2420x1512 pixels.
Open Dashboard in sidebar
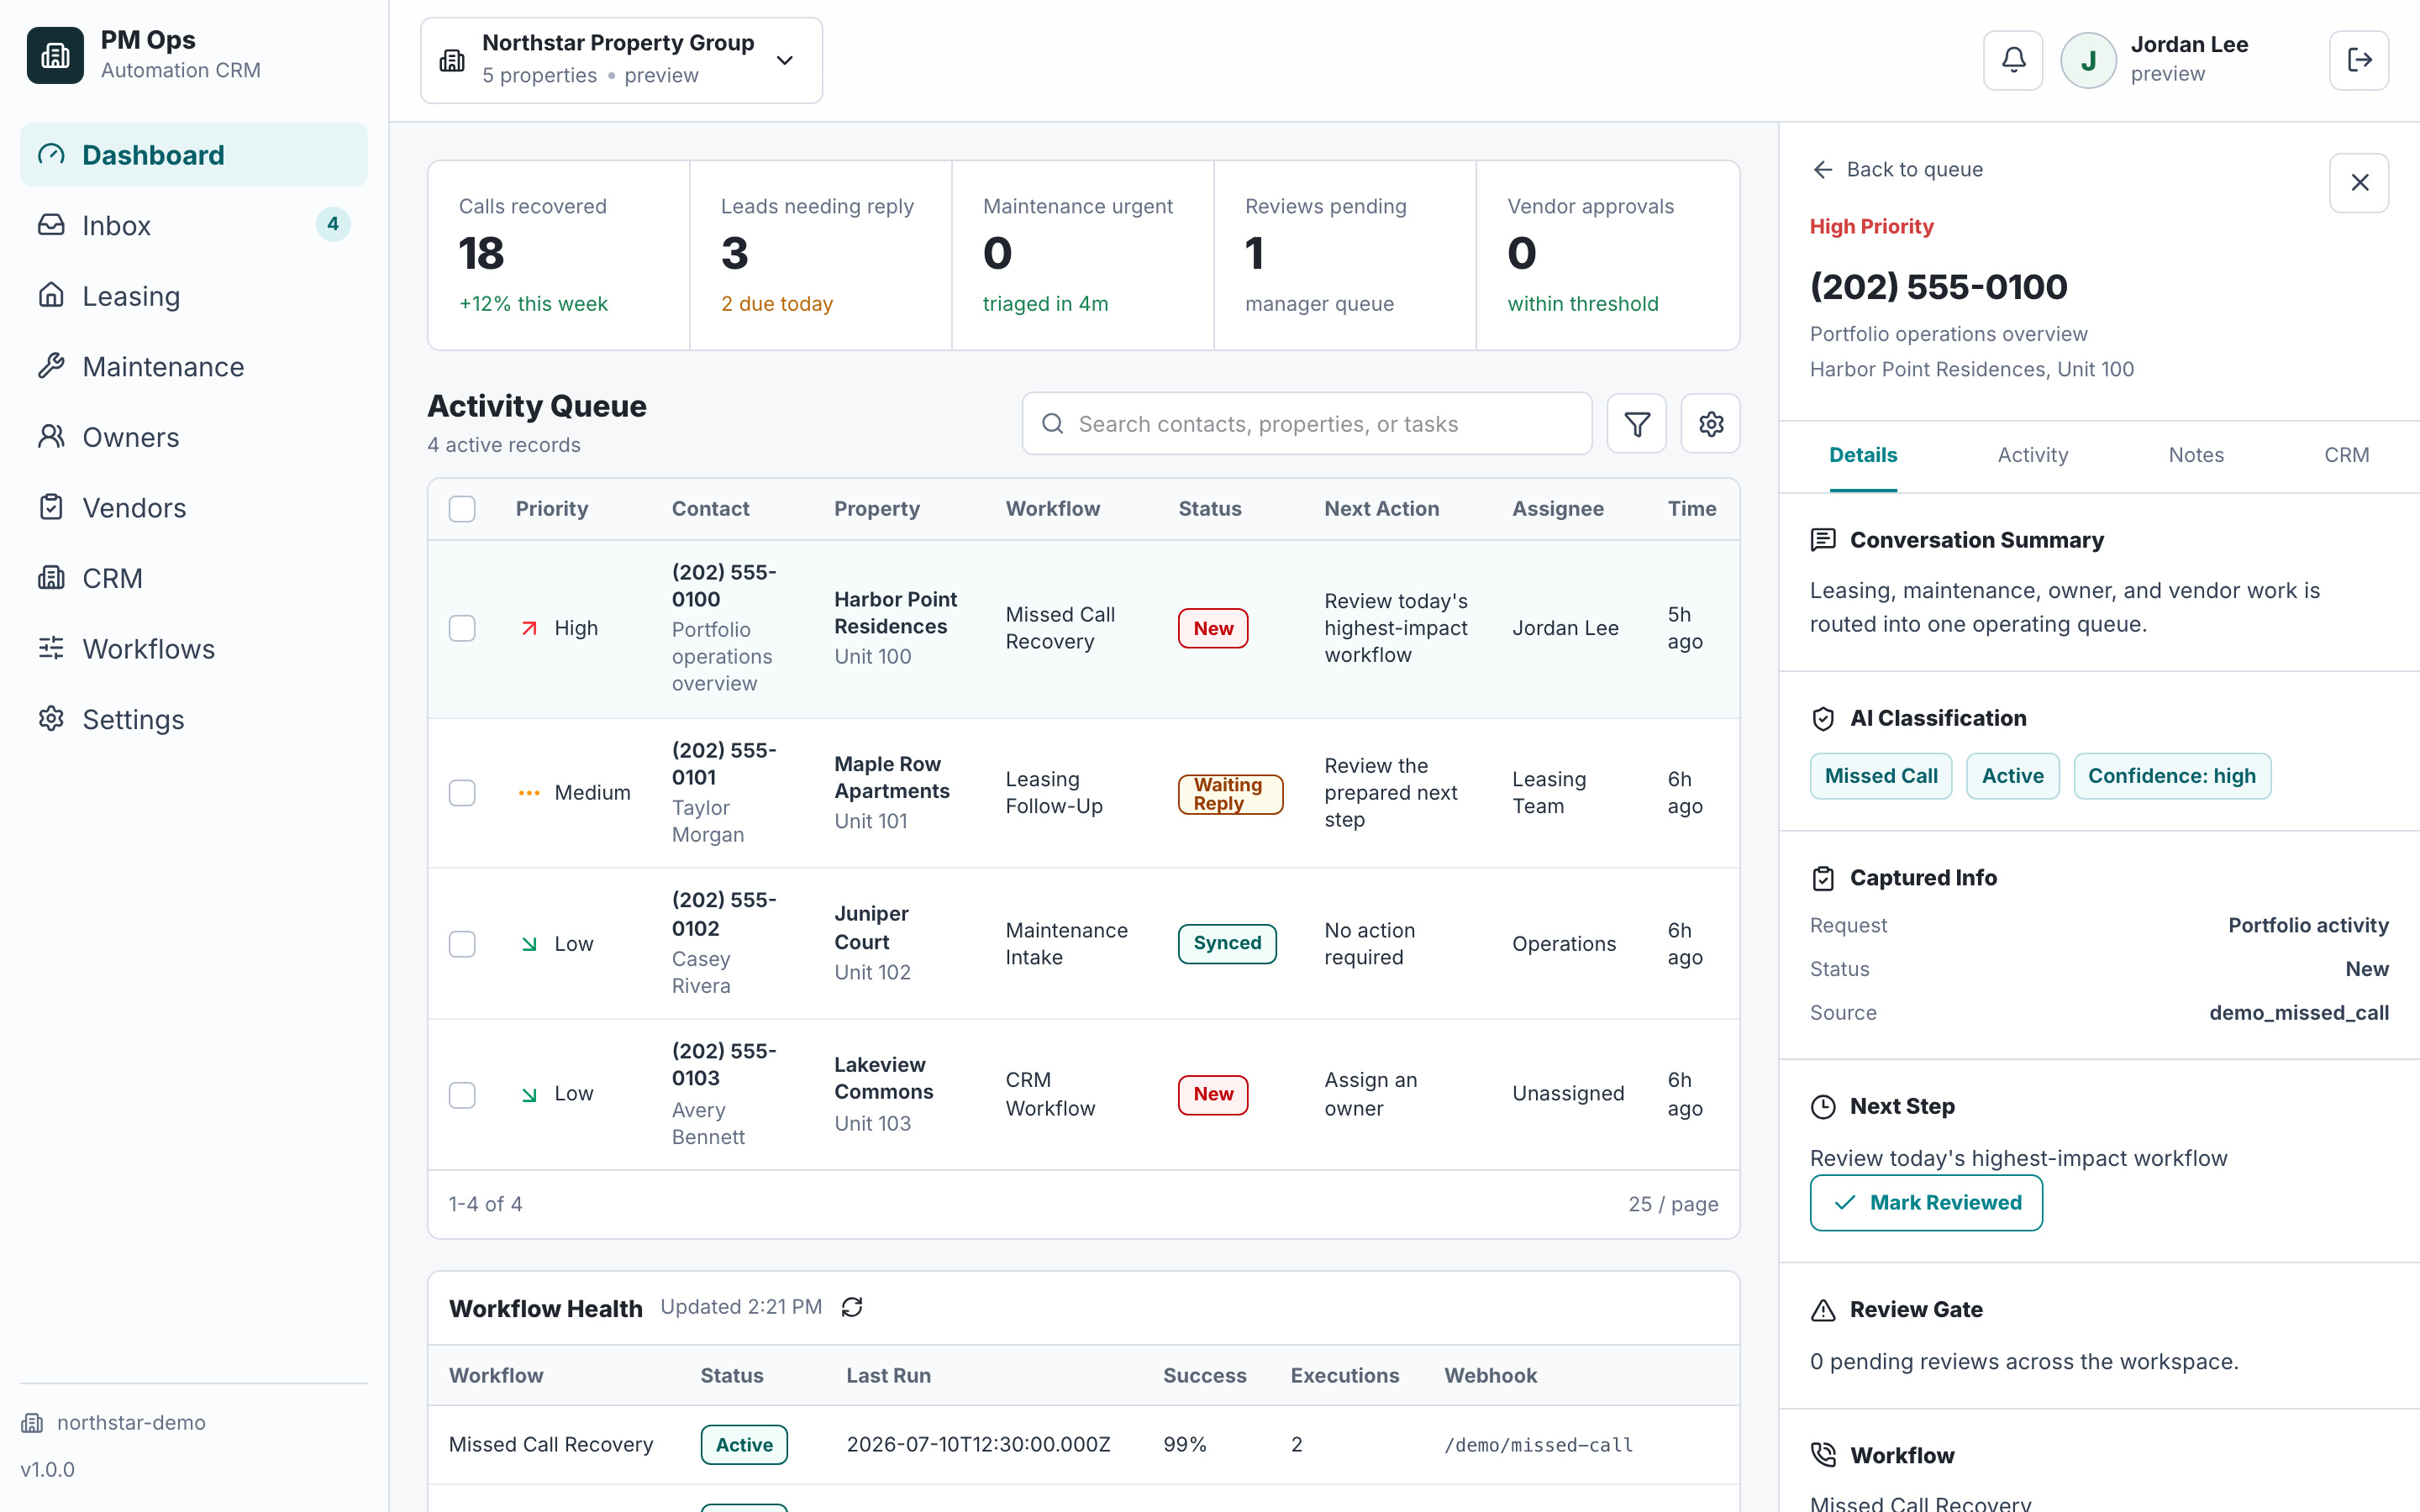click(x=194, y=155)
